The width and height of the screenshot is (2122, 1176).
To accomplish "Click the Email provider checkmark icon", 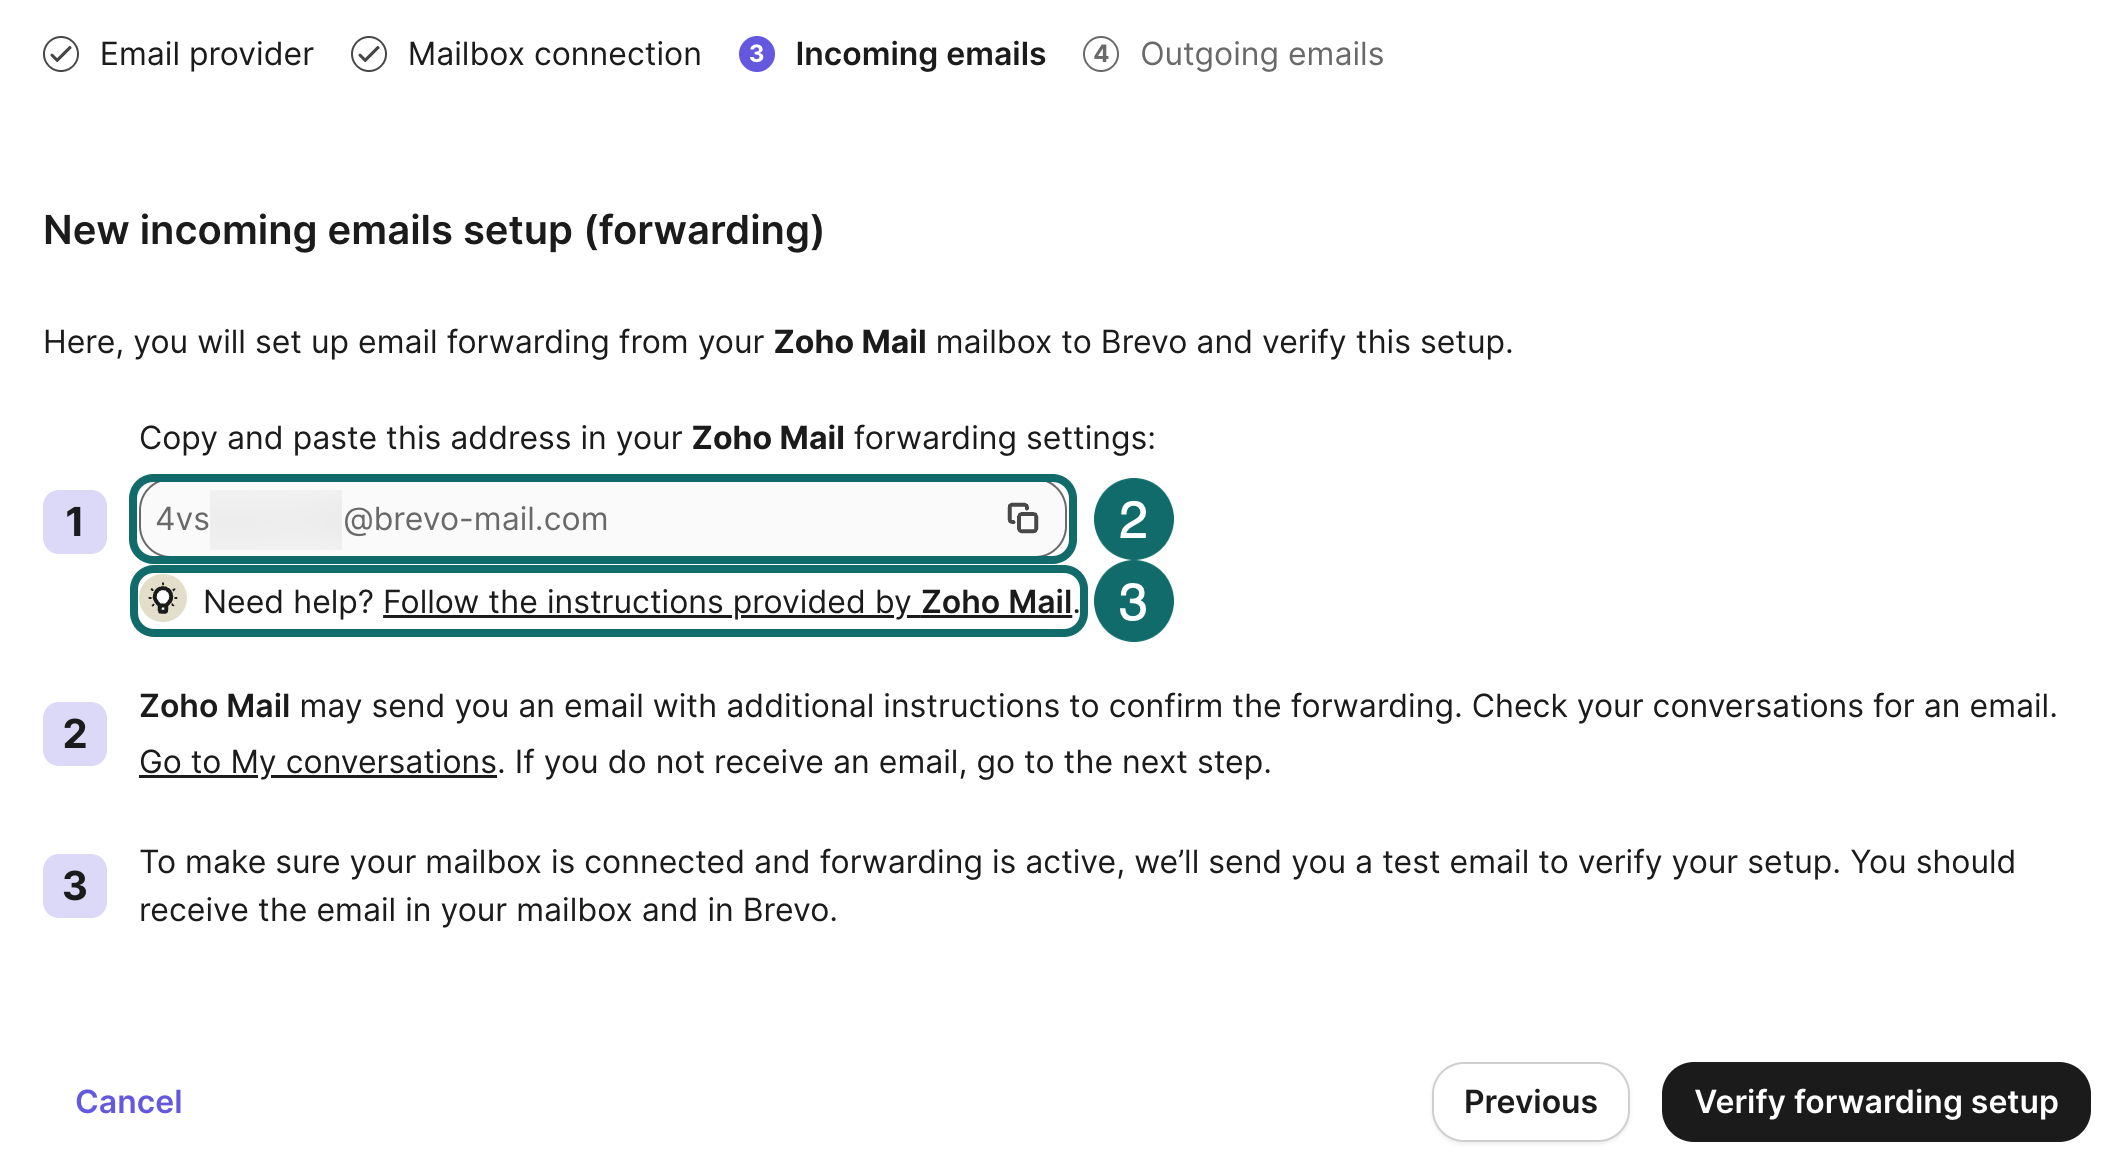I will (x=62, y=54).
